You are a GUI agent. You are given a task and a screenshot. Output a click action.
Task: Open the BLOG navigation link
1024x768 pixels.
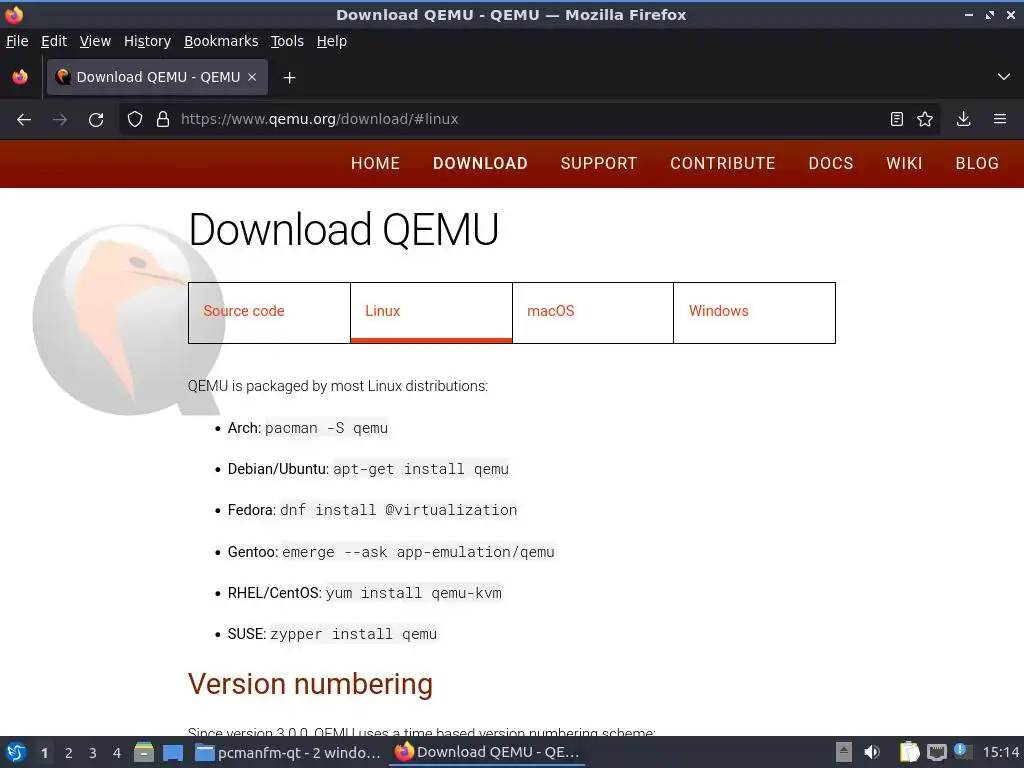(977, 163)
